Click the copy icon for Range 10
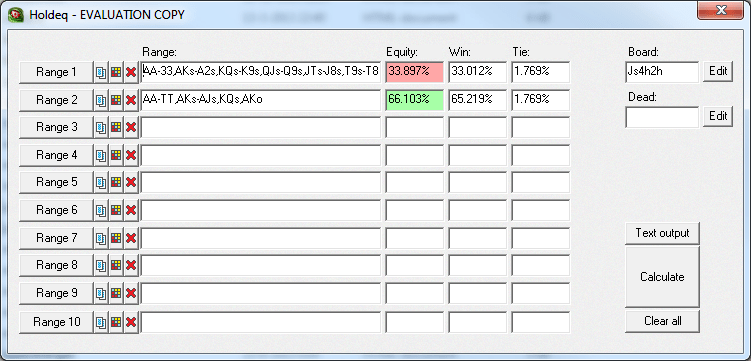The width and height of the screenshot is (751, 361). tap(101, 322)
